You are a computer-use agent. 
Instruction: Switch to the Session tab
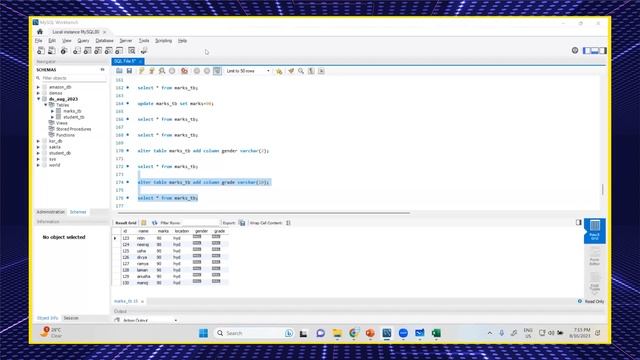(x=71, y=318)
